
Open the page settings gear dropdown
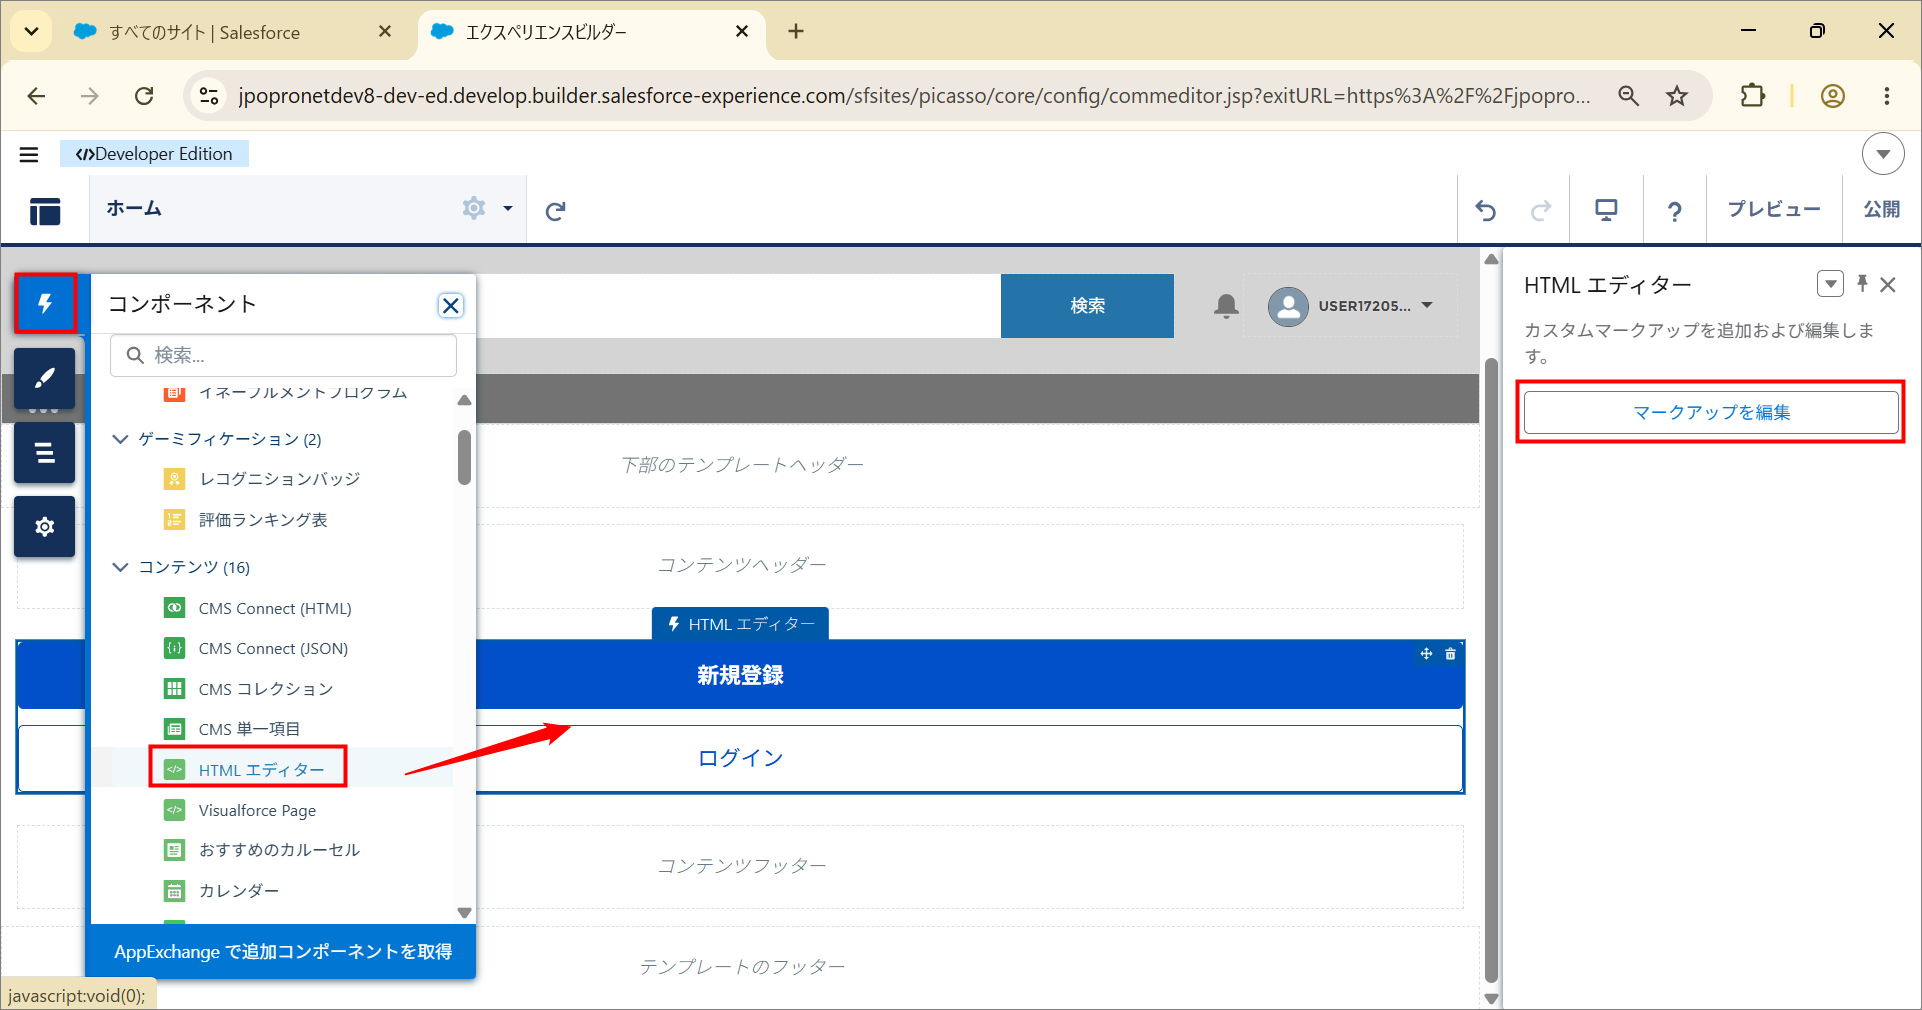click(x=487, y=208)
